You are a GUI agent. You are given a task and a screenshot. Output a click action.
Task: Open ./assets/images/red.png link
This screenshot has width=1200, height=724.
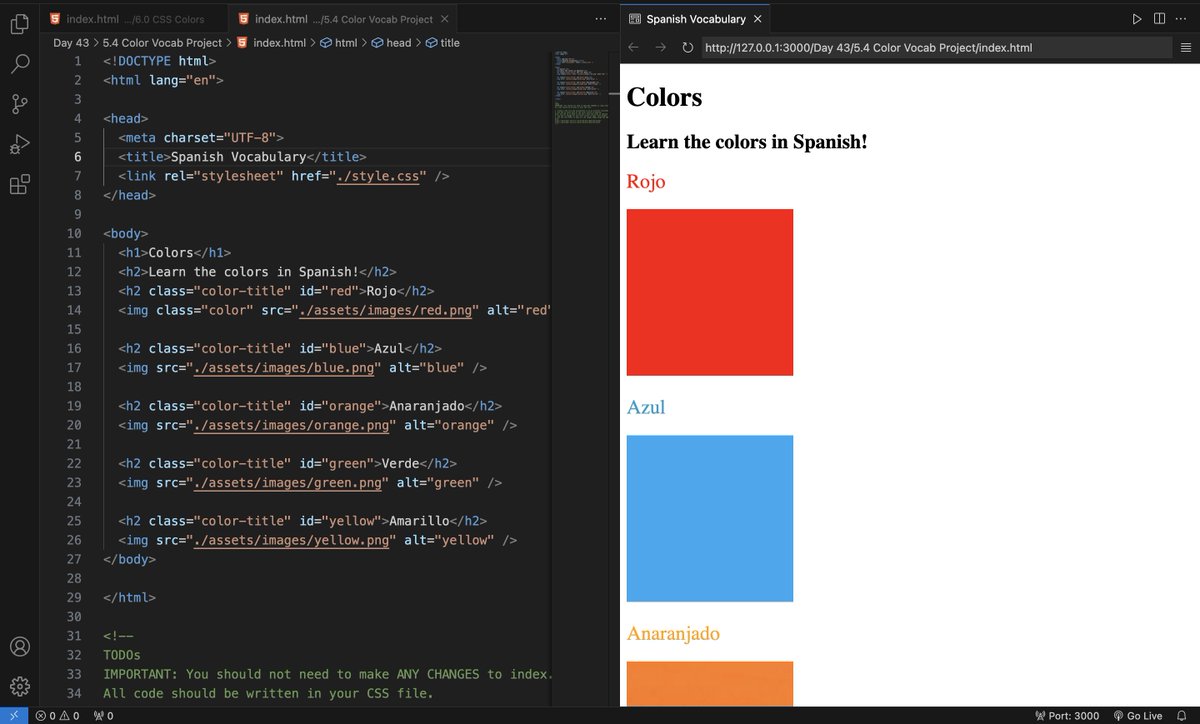click(388, 310)
